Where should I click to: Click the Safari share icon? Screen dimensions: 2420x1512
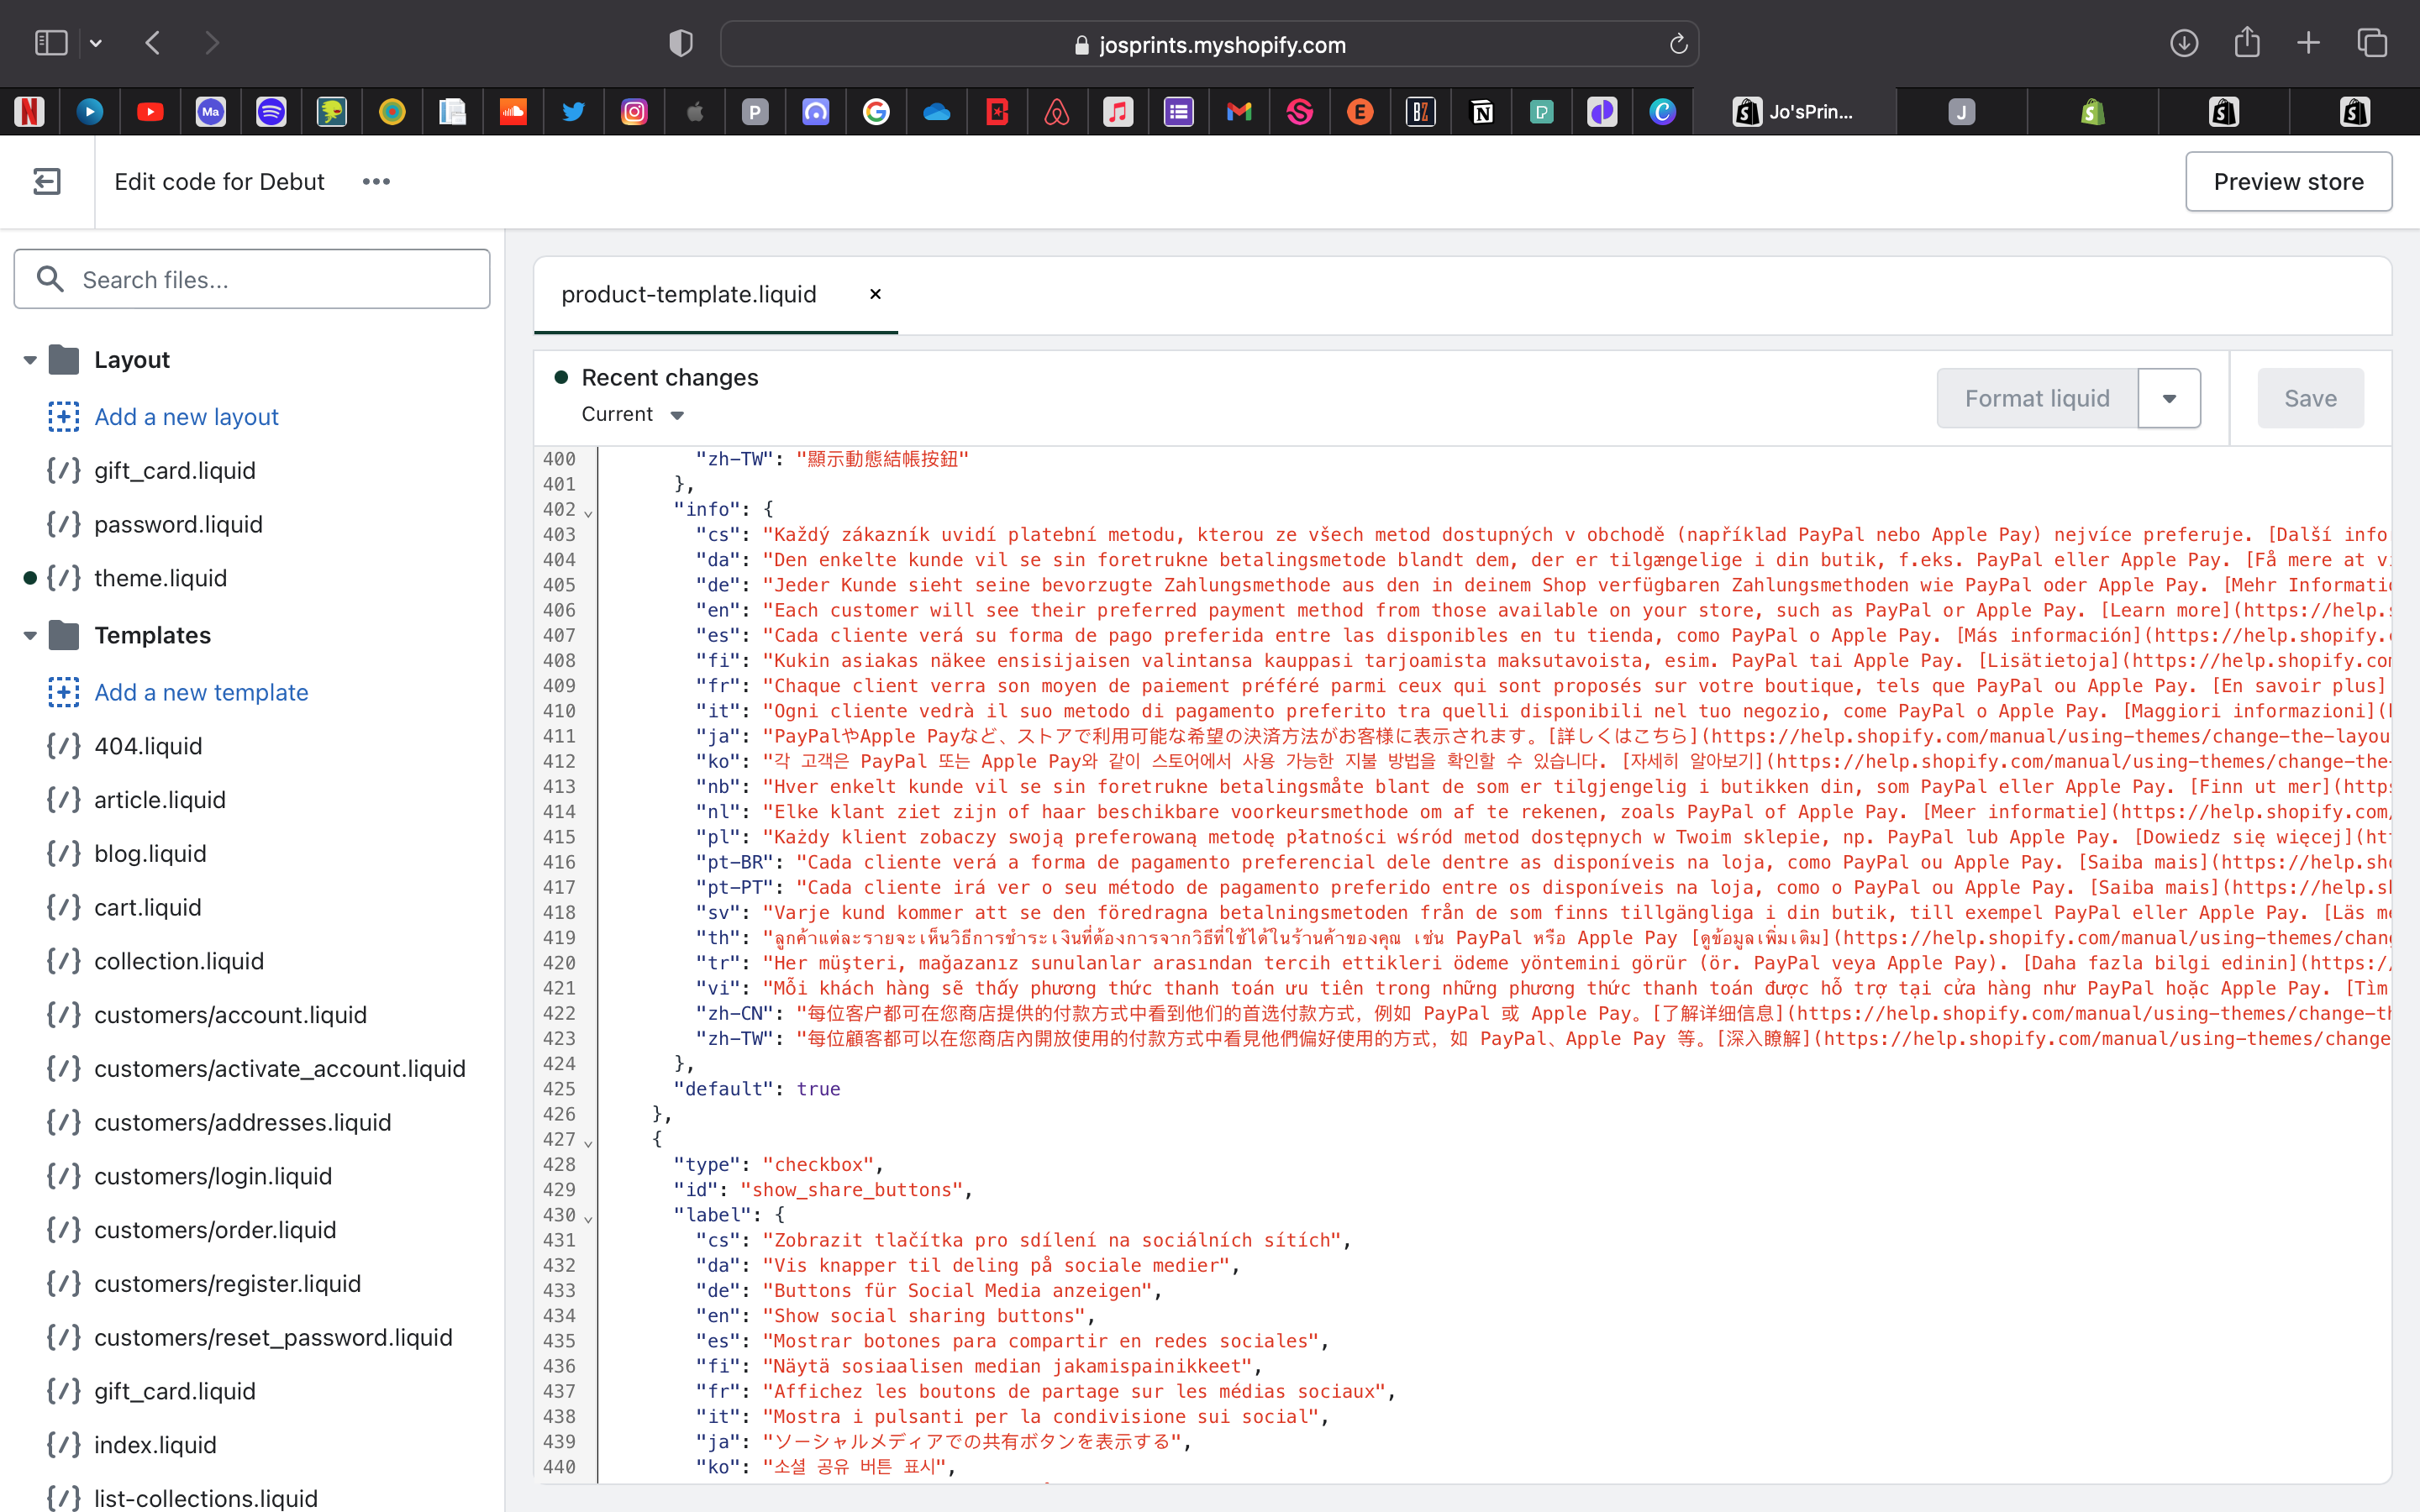pyautogui.click(x=2246, y=43)
